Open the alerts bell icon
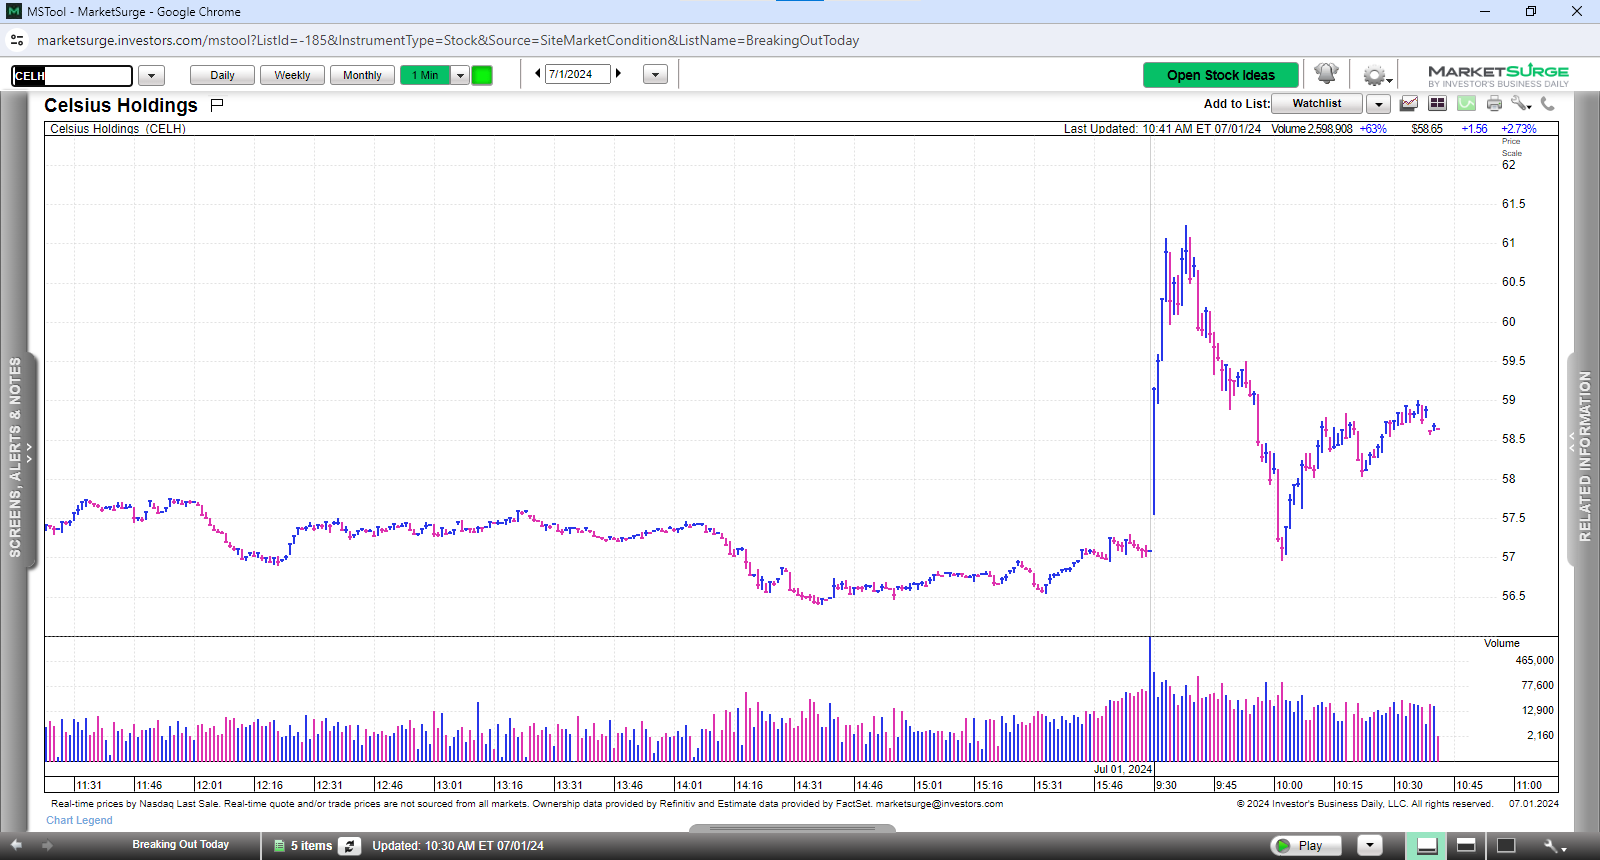This screenshot has height=860, width=1600. [x=1326, y=75]
